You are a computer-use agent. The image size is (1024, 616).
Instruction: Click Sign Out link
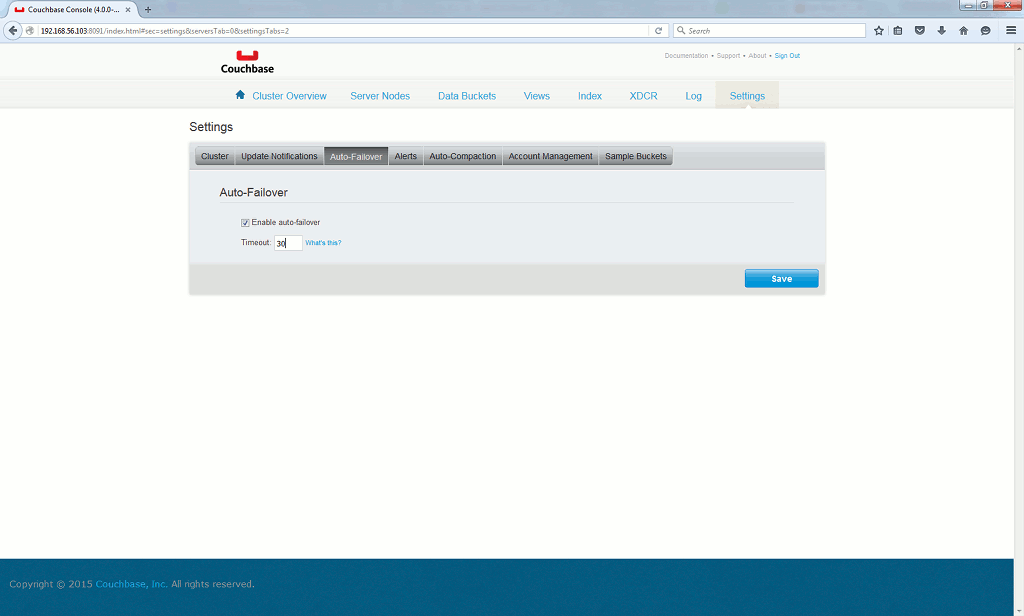787,56
